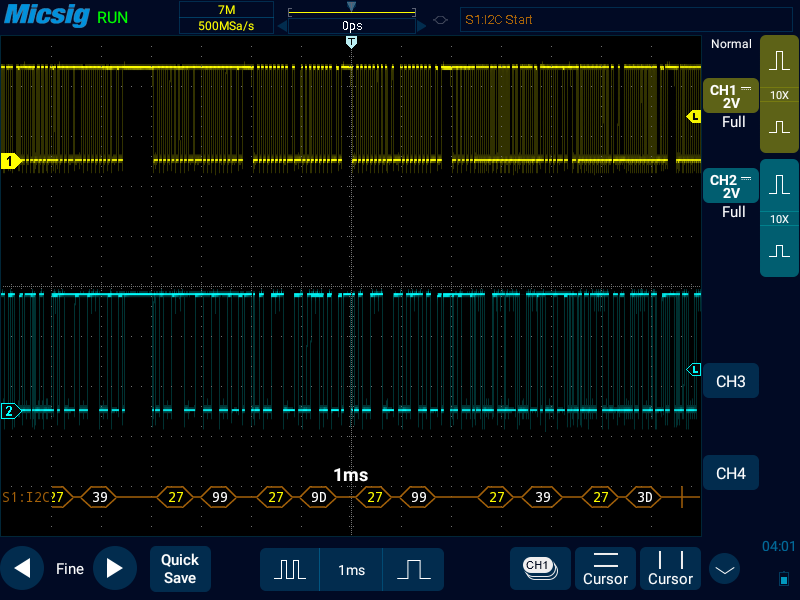Shift waveform right with horizontal arrow
This screenshot has width=800, height=600.
tap(421, 26)
